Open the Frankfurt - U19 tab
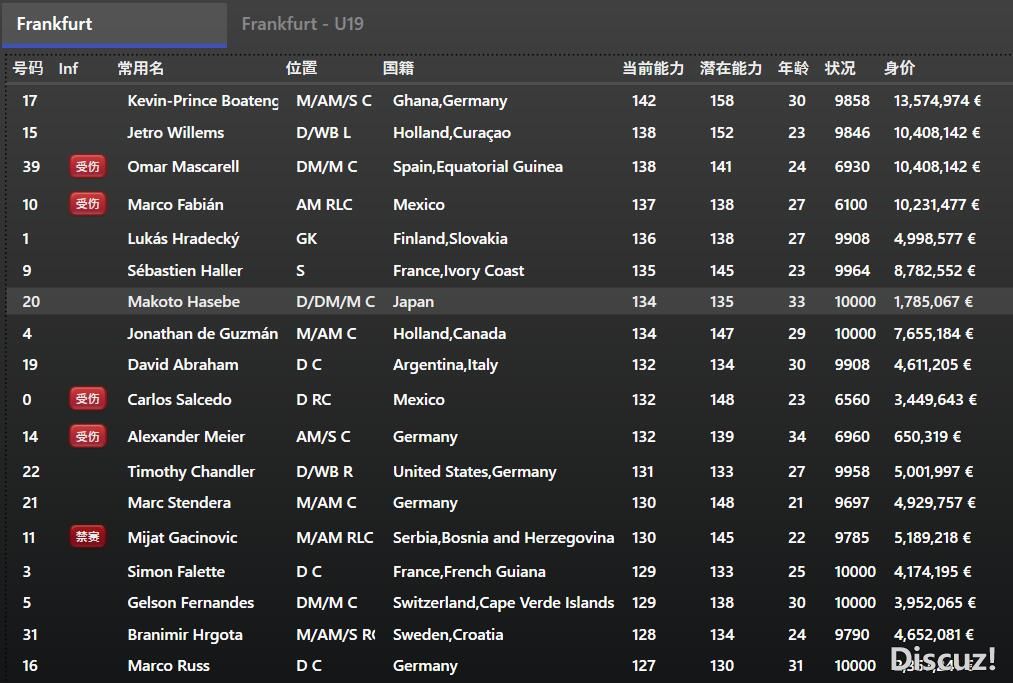The height and width of the screenshot is (683, 1013). 302,25
